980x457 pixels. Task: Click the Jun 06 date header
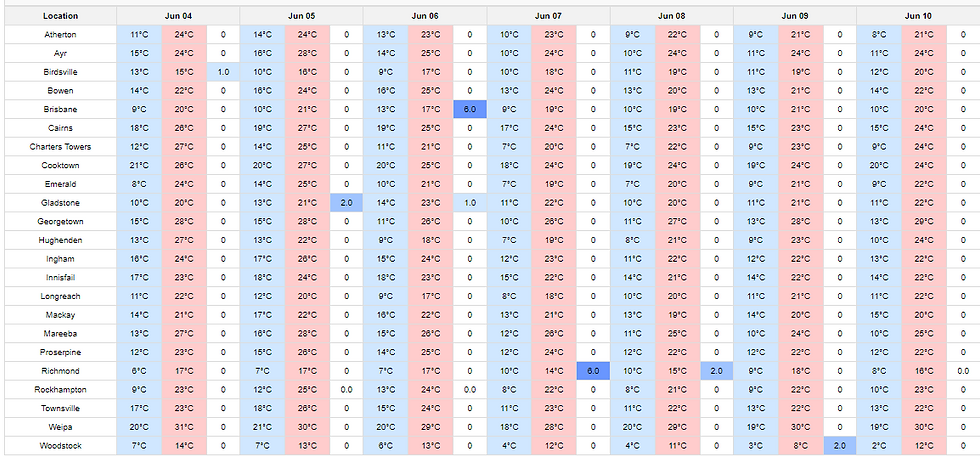425,16
